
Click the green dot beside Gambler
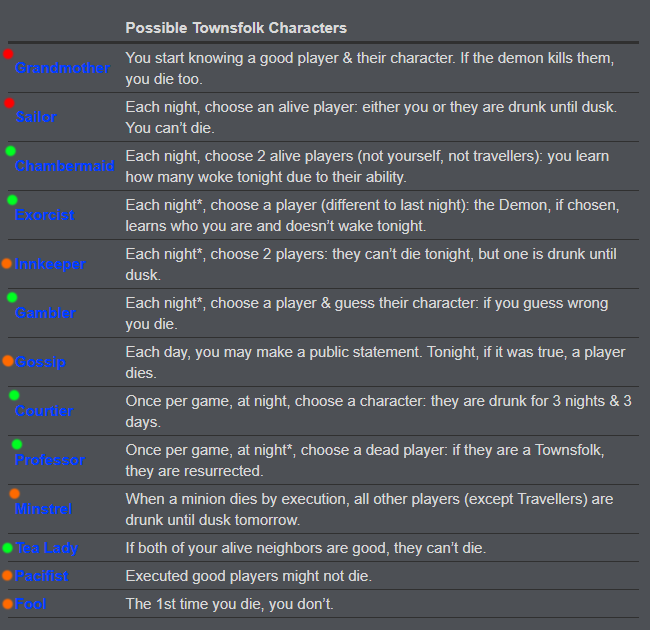[12, 297]
